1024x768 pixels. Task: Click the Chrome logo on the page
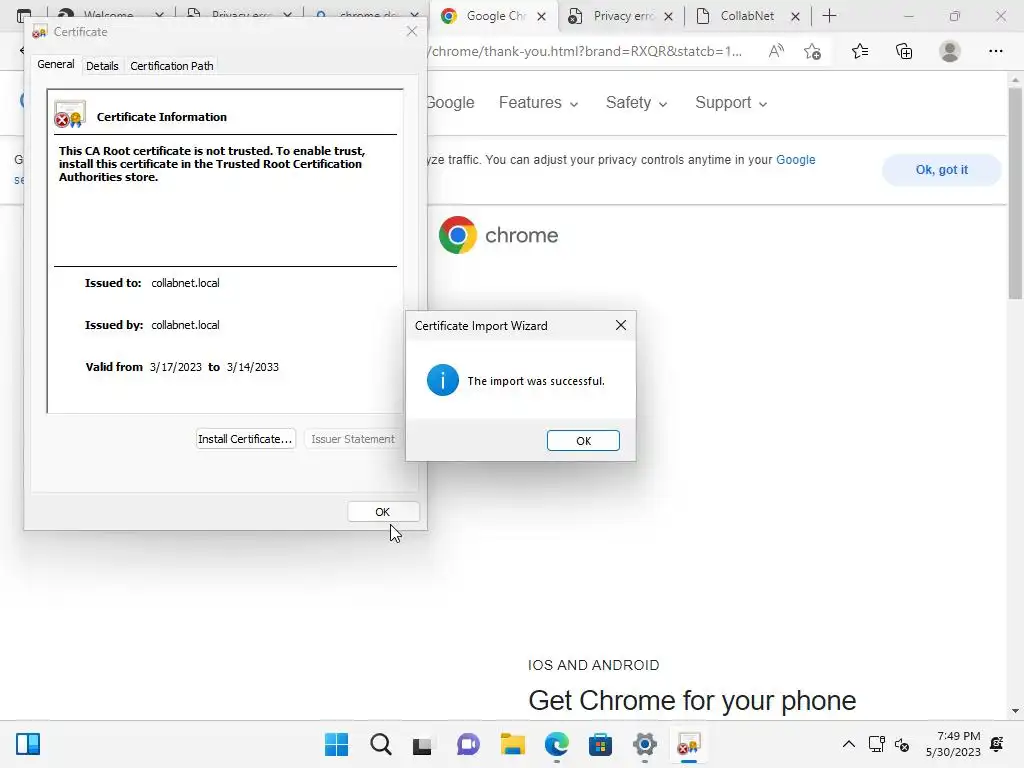498,235
